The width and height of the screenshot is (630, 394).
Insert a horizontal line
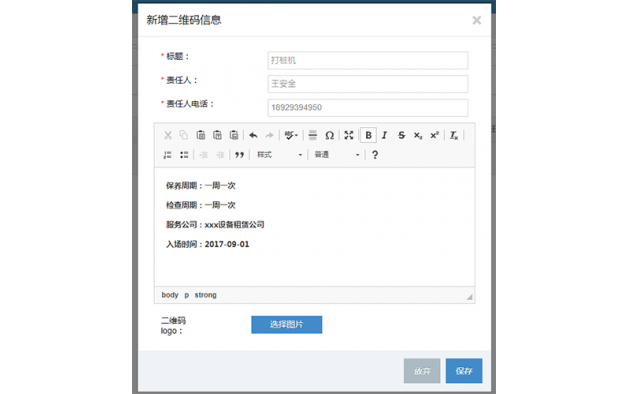(313, 135)
